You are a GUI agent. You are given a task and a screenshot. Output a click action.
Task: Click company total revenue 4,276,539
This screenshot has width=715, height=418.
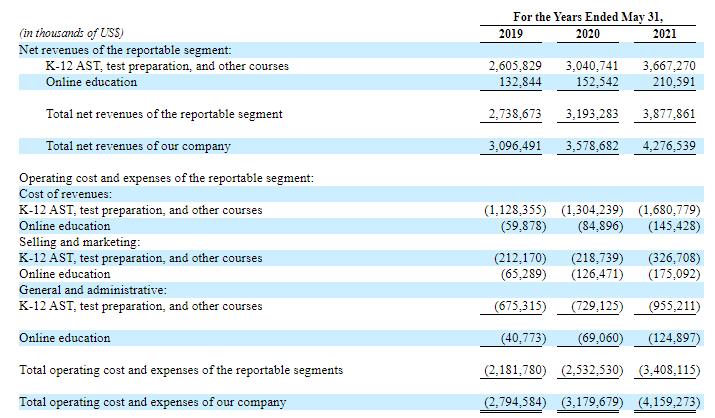click(x=669, y=146)
